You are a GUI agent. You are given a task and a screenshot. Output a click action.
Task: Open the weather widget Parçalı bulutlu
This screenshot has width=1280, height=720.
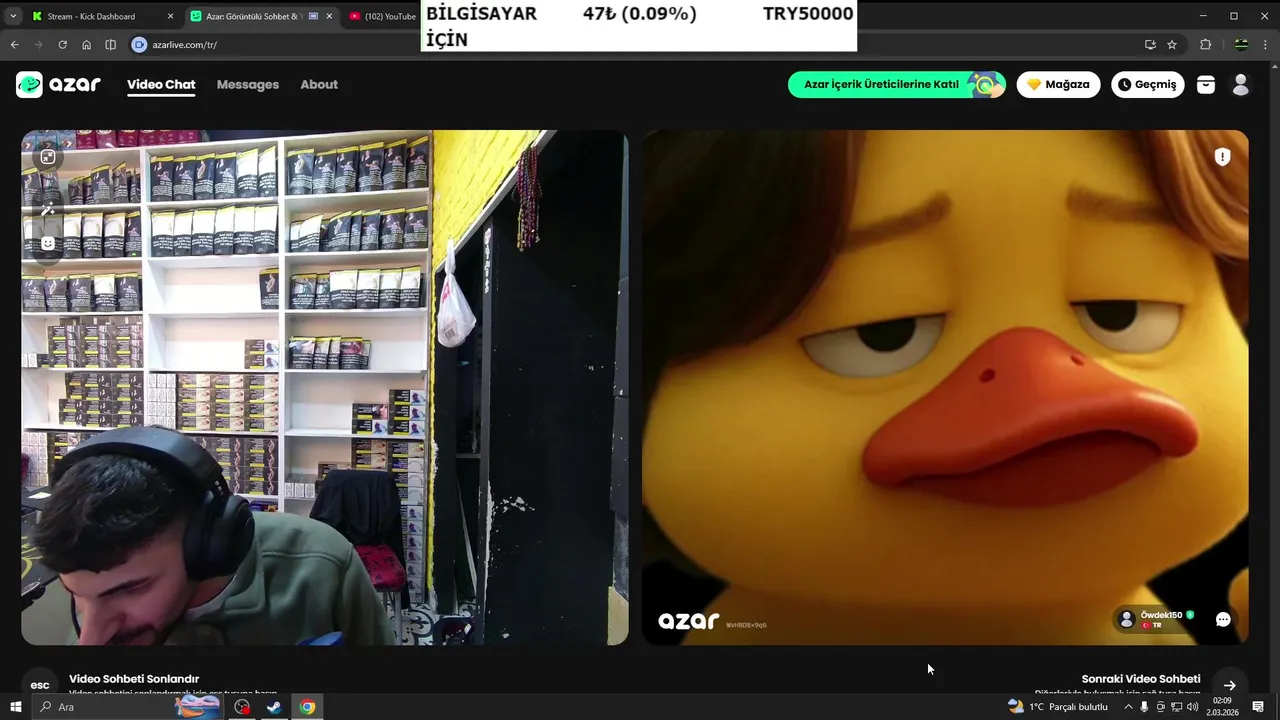point(1058,707)
